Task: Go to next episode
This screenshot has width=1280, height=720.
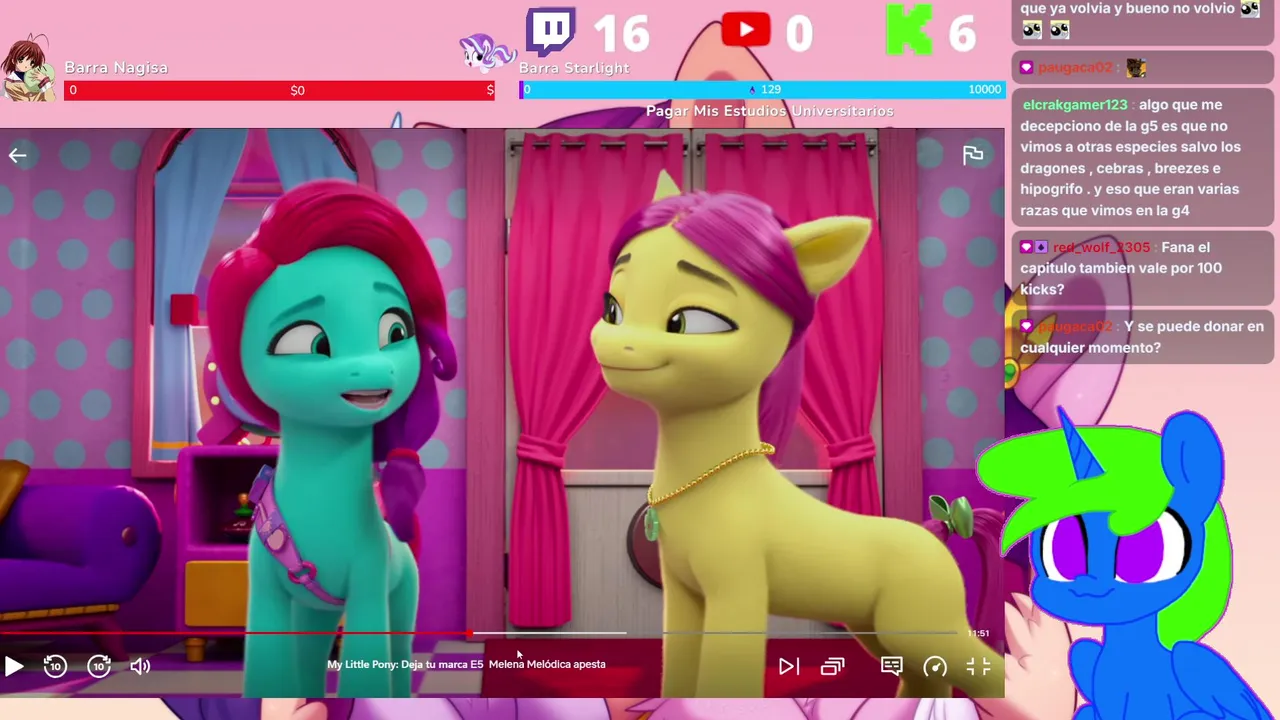Action: pyautogui.click(x=789, y=666)
